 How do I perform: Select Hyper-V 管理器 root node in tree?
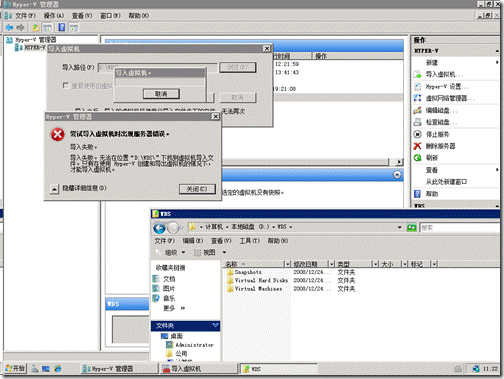click(32, 40)
